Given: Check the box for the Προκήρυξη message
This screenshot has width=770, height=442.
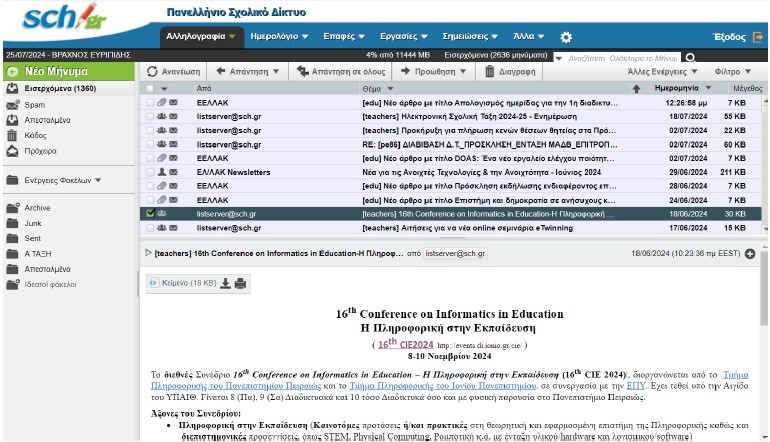Looking at the screenshot, I should coord(150,131).
